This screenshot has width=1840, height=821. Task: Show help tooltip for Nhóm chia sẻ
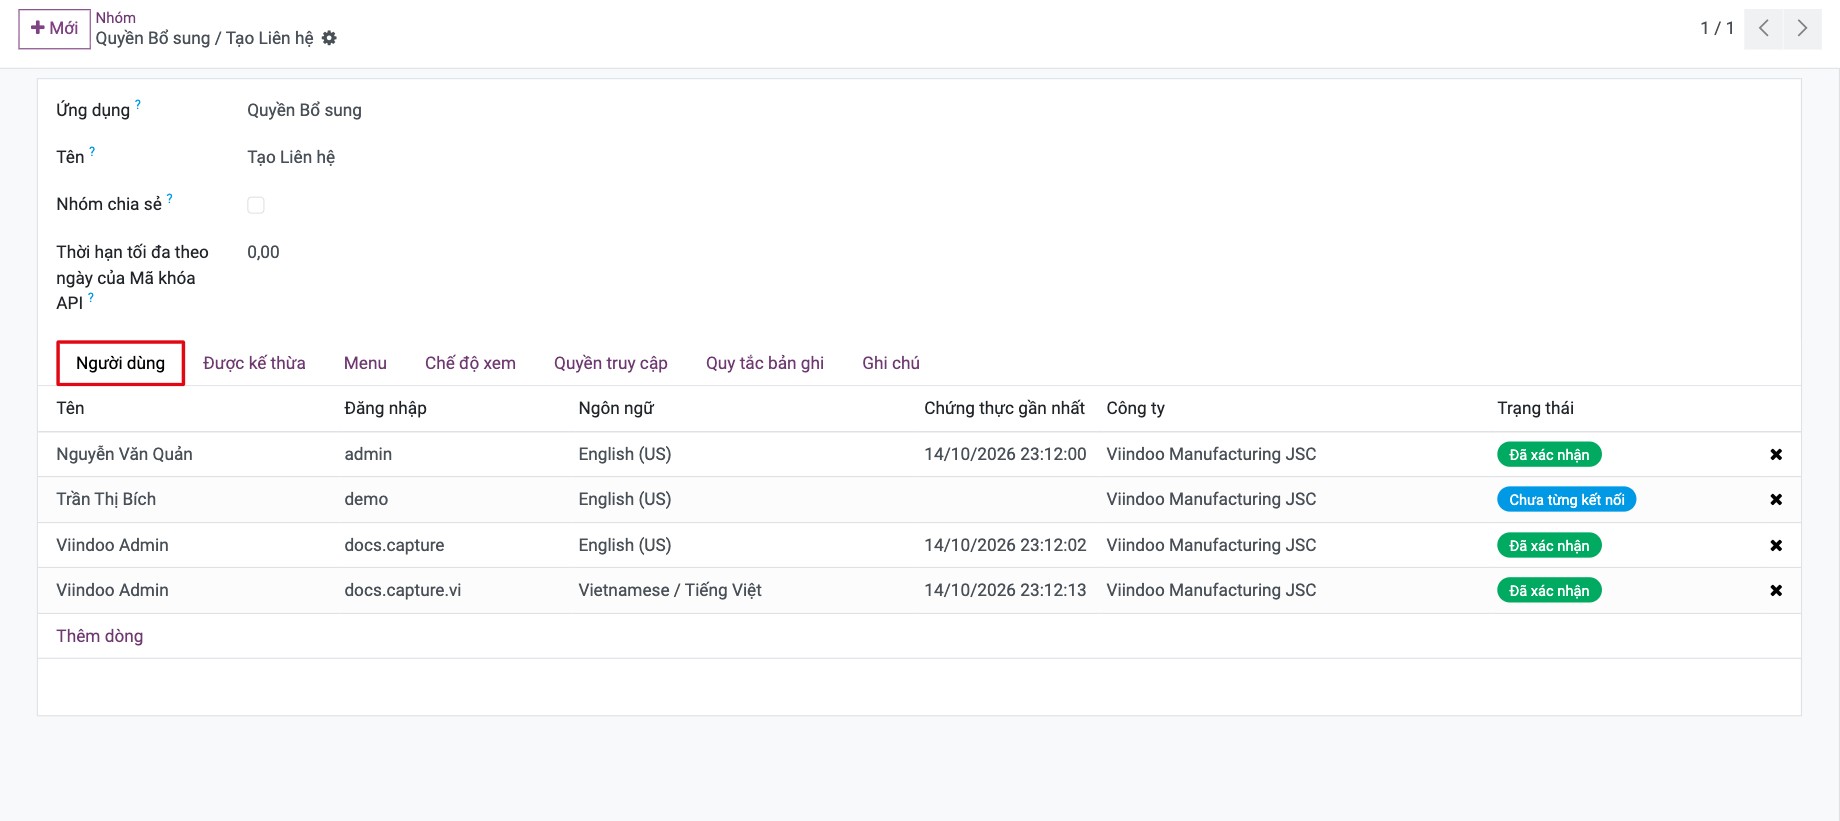(x=169, y=198)
